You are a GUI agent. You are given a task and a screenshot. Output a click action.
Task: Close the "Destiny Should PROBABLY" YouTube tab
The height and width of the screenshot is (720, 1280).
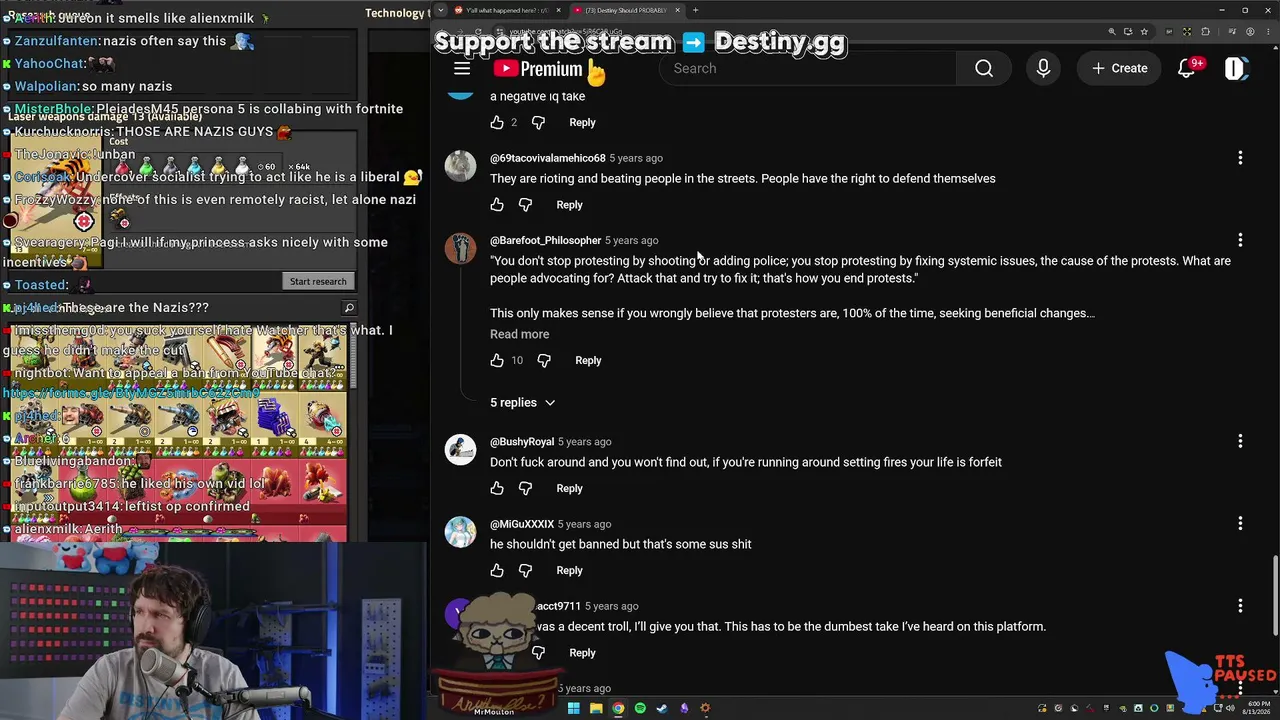pos(678,10)
